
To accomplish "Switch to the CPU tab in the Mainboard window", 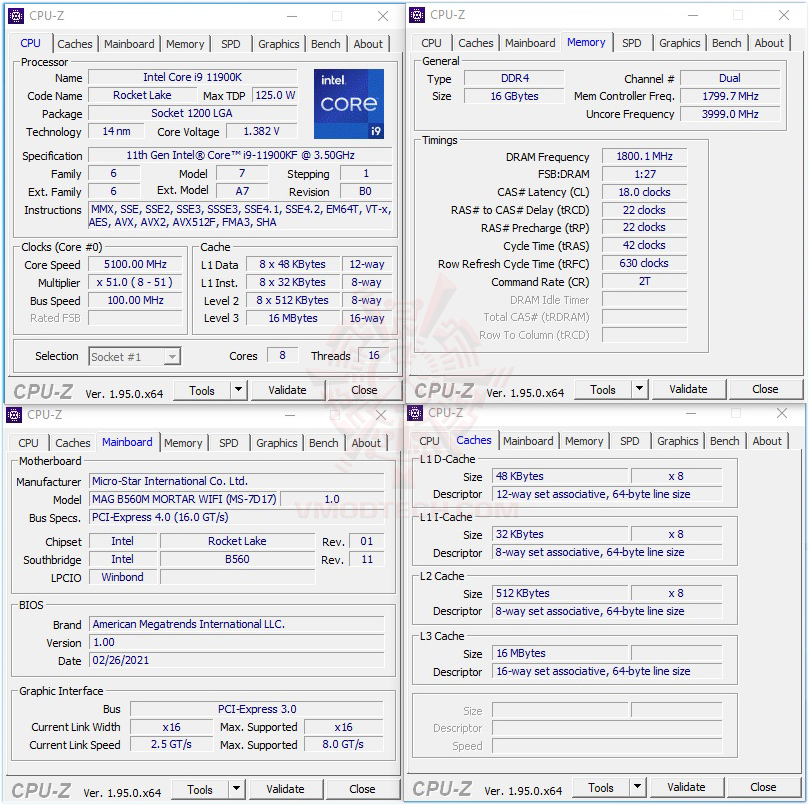I will (27, 443).
